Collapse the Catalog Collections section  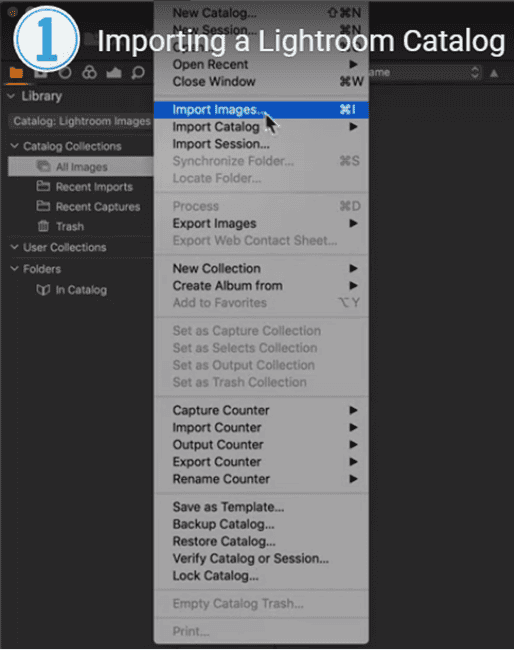pyautogui.click(x=15, y=146)
